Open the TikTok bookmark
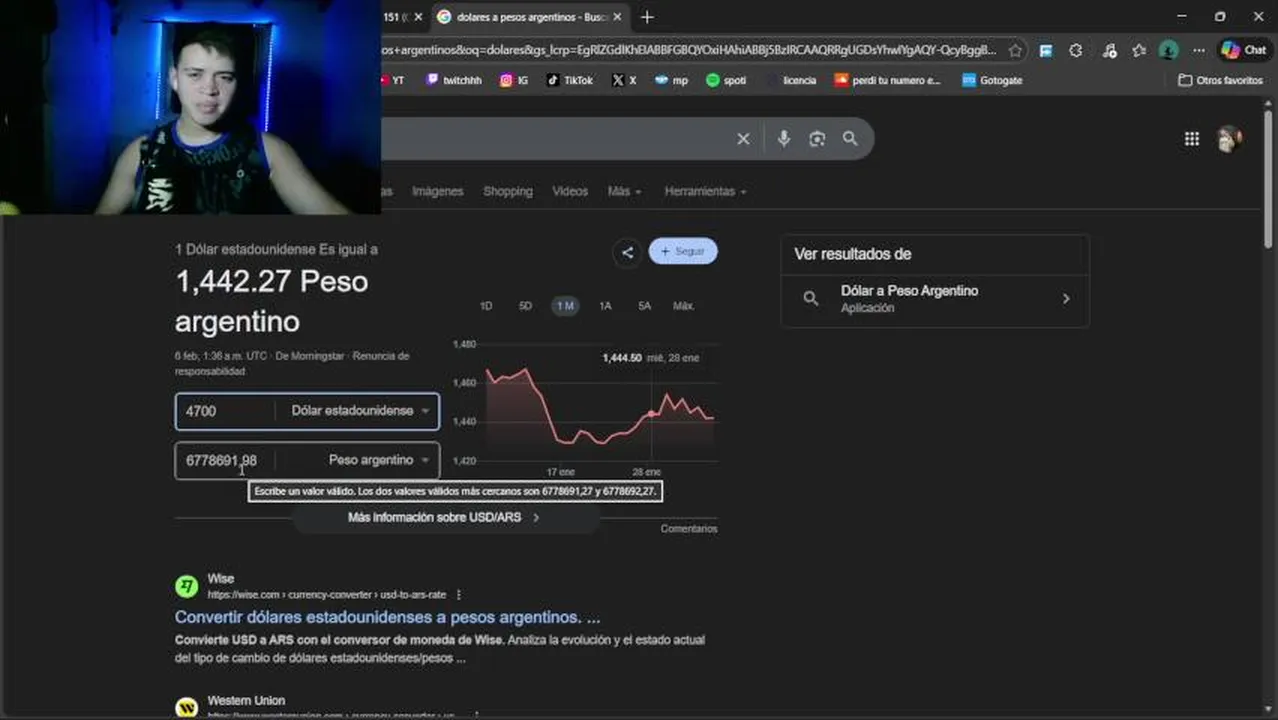 click(x=570, y=80)
